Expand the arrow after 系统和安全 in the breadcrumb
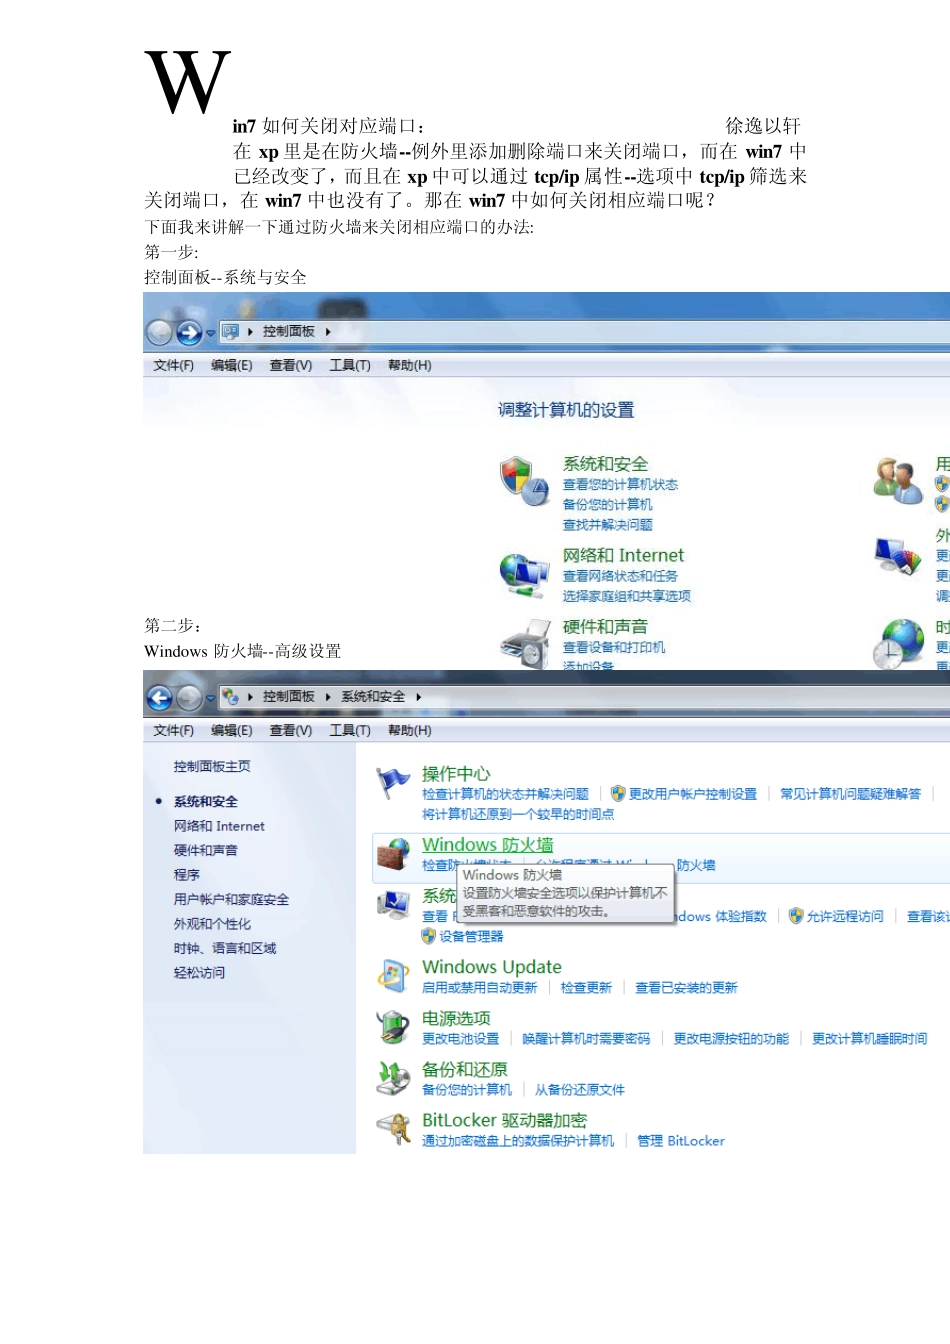 click(419, 697)
